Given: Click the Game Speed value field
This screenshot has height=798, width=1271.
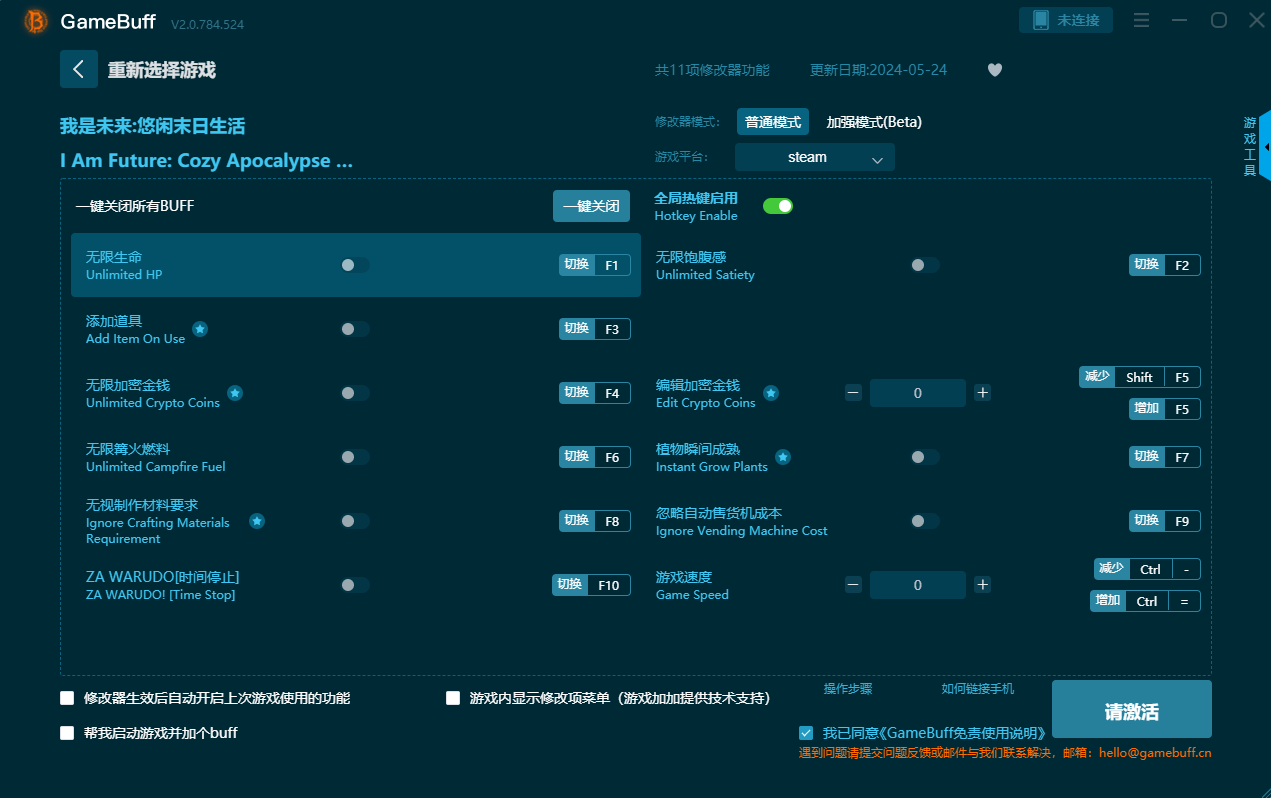Looking at the screenshot, I should [x=918, y=585].
